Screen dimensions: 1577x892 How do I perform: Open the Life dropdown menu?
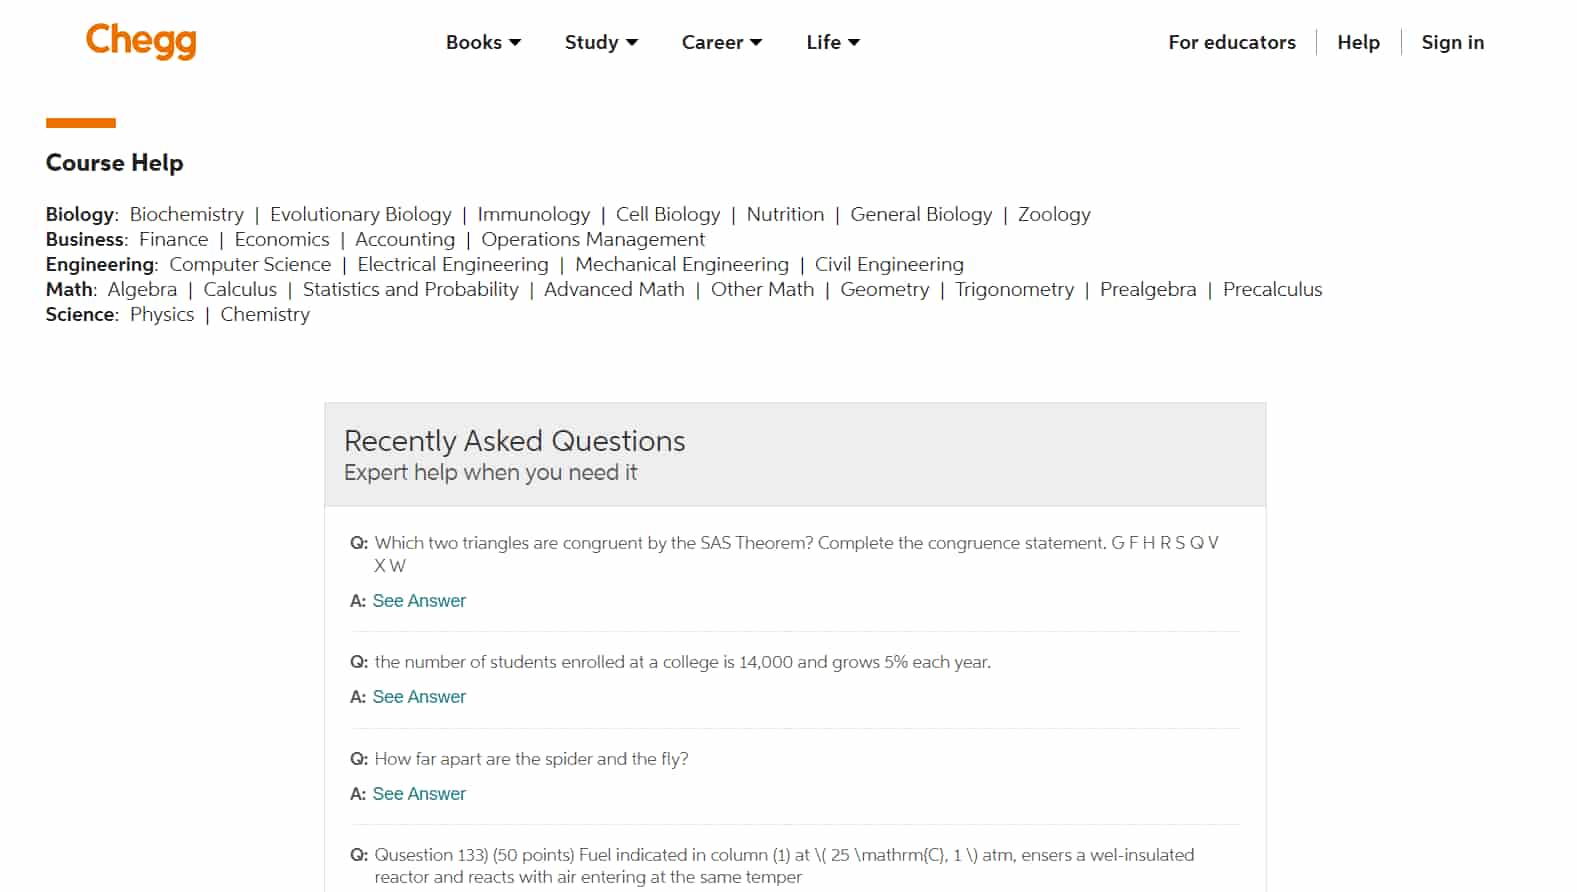833,42
